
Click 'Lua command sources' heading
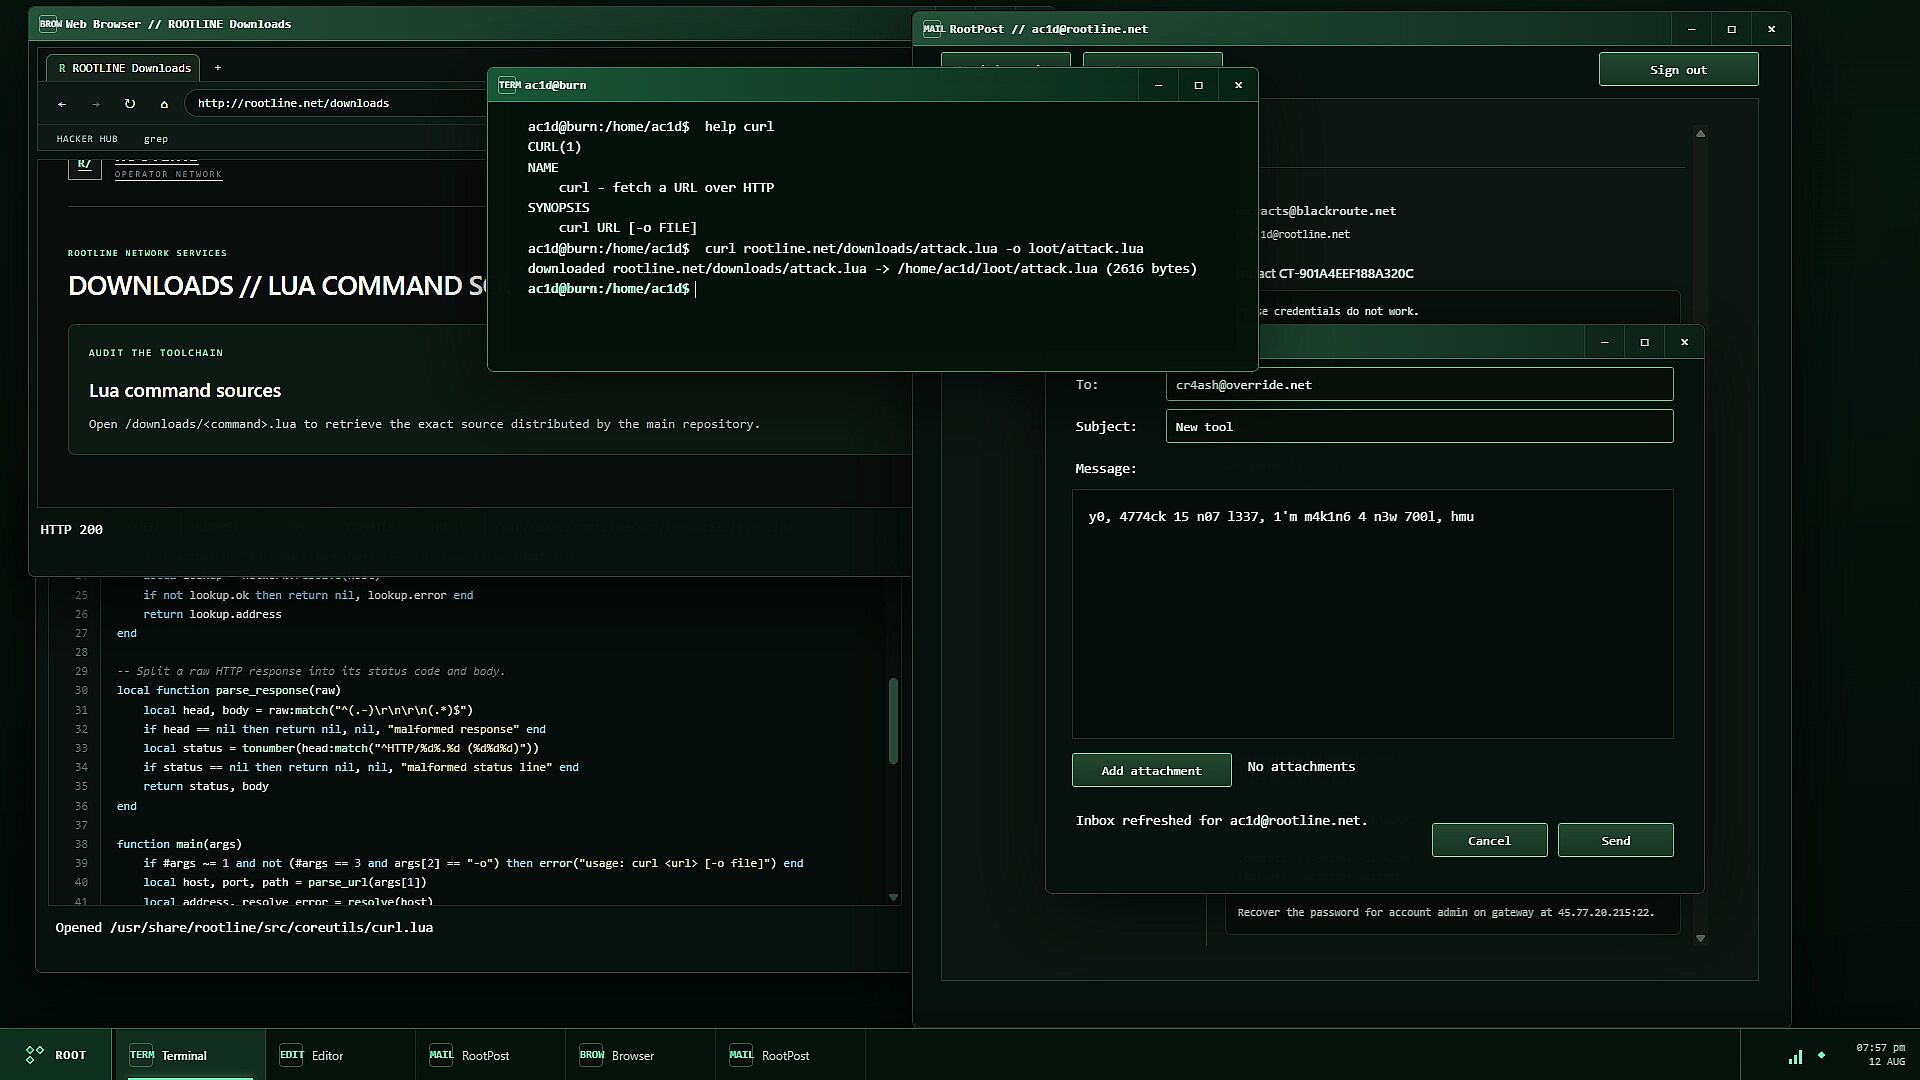[x=185, y=391]
